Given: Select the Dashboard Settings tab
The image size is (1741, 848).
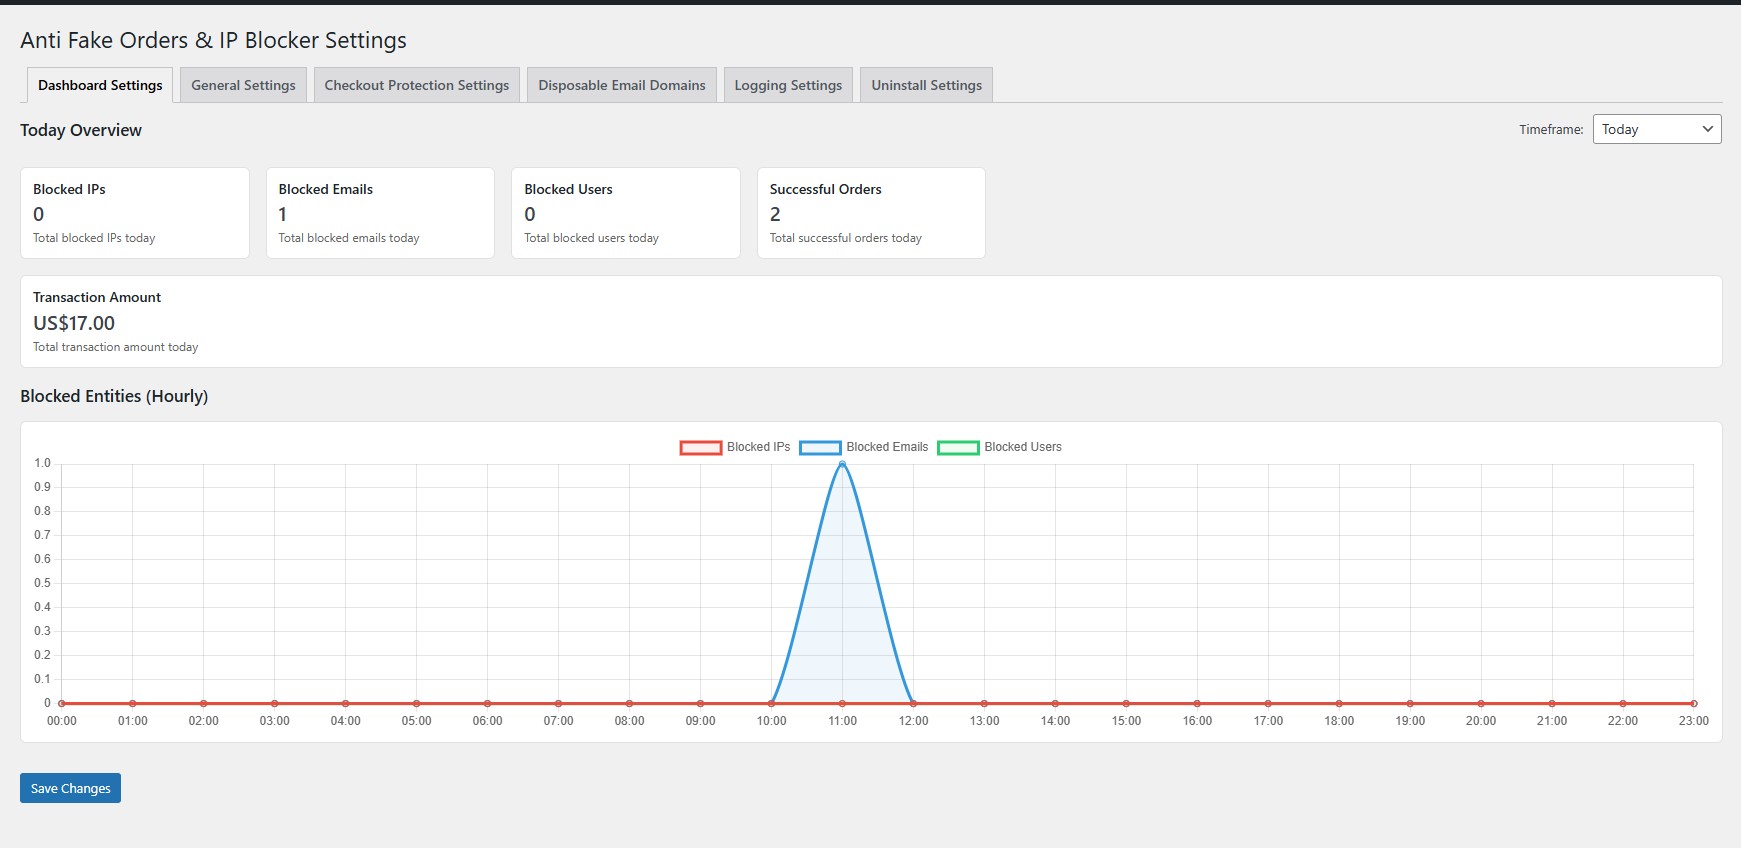Looking at the screenshot, I should tap(100, 85).
